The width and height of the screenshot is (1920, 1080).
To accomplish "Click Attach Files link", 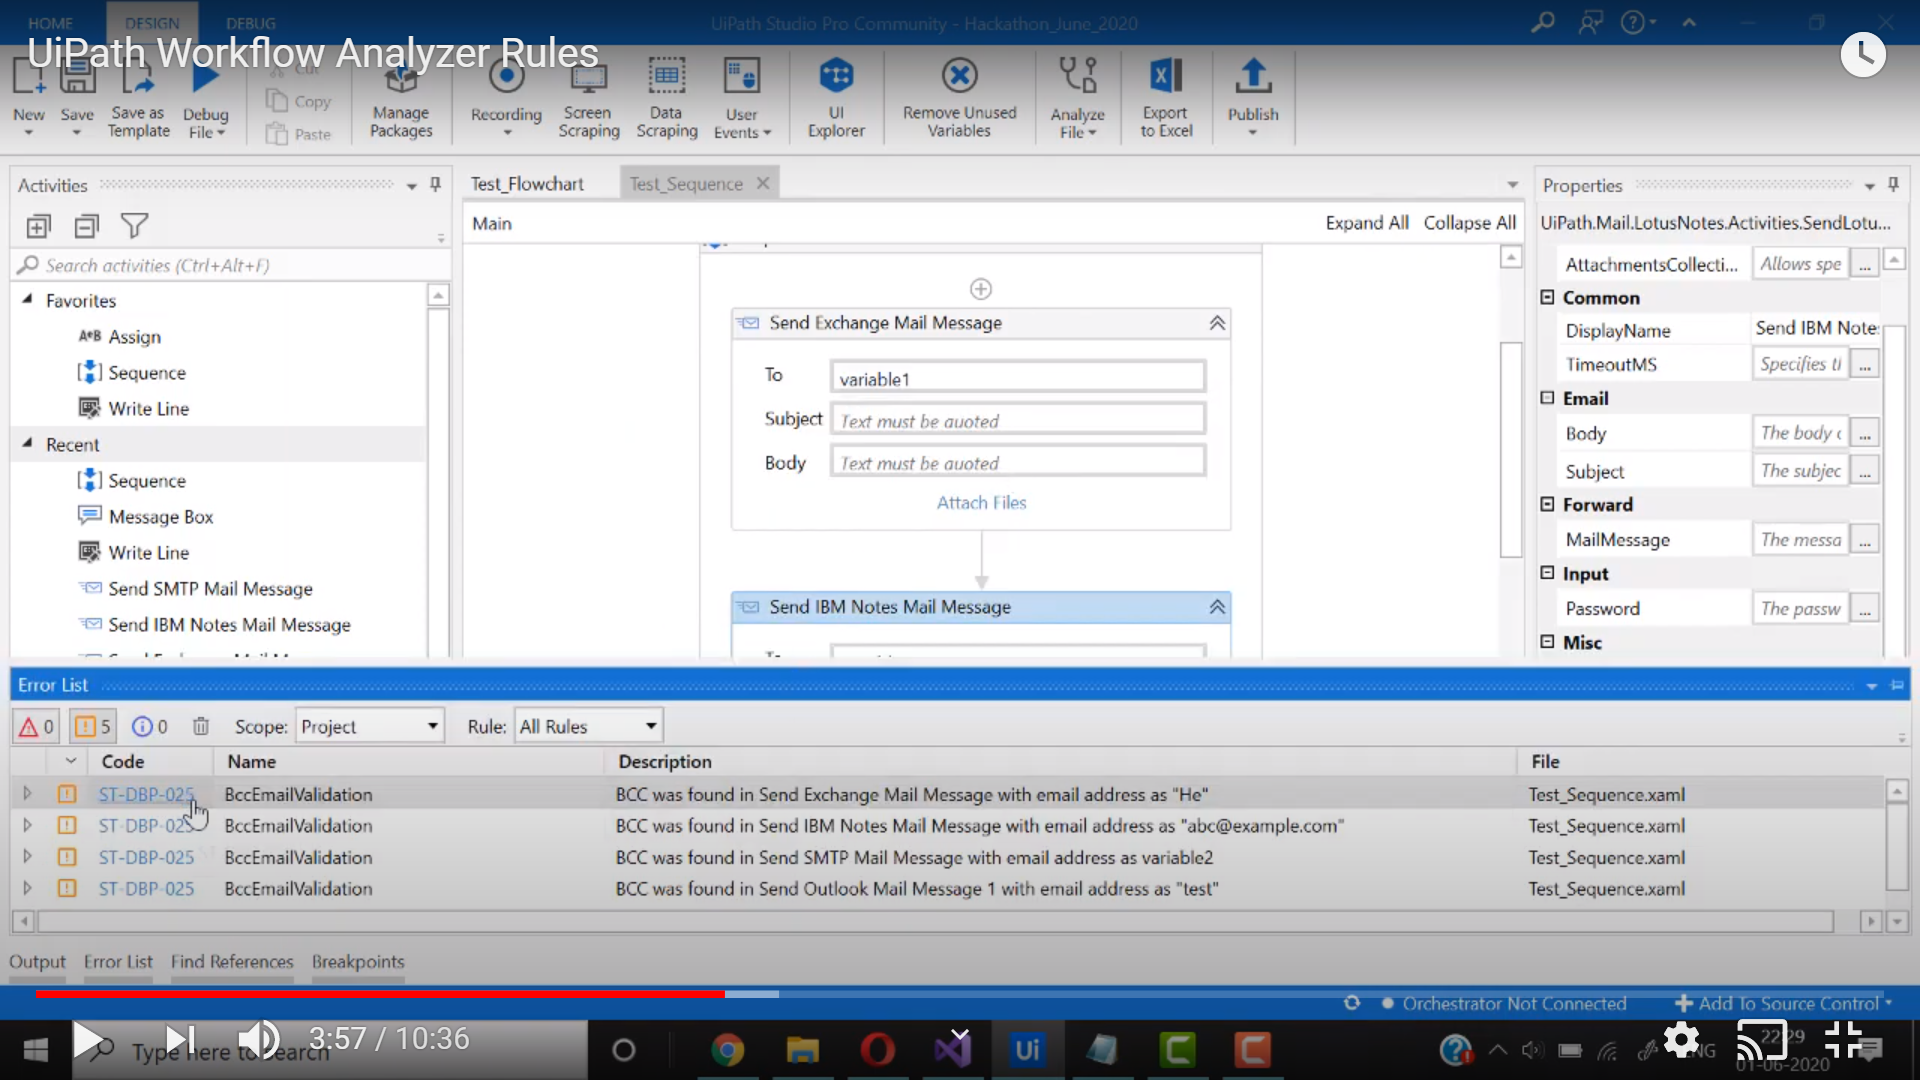I will click(x=981, y=503).
